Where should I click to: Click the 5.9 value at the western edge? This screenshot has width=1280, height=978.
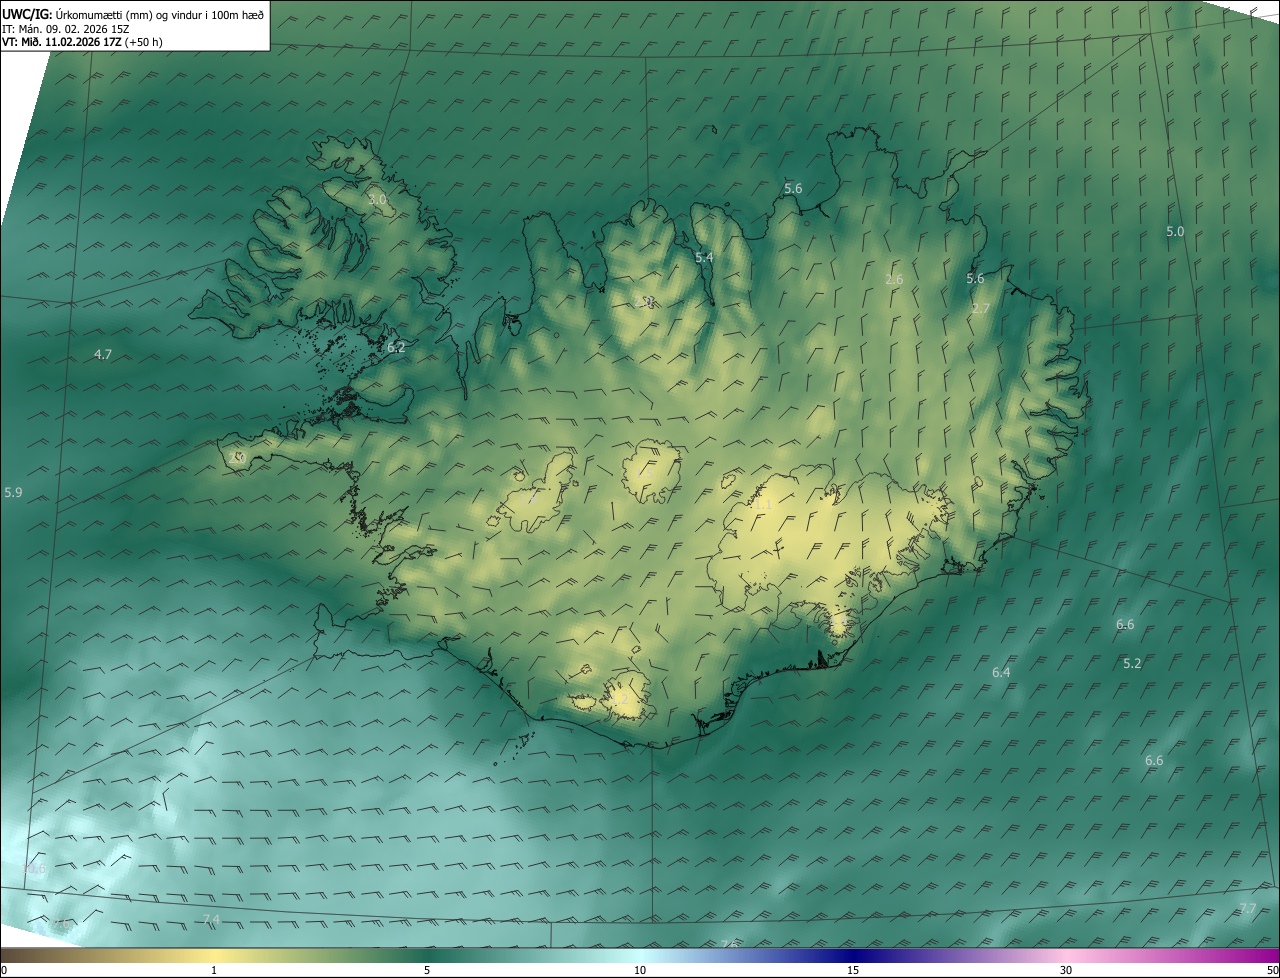[13, 493]
